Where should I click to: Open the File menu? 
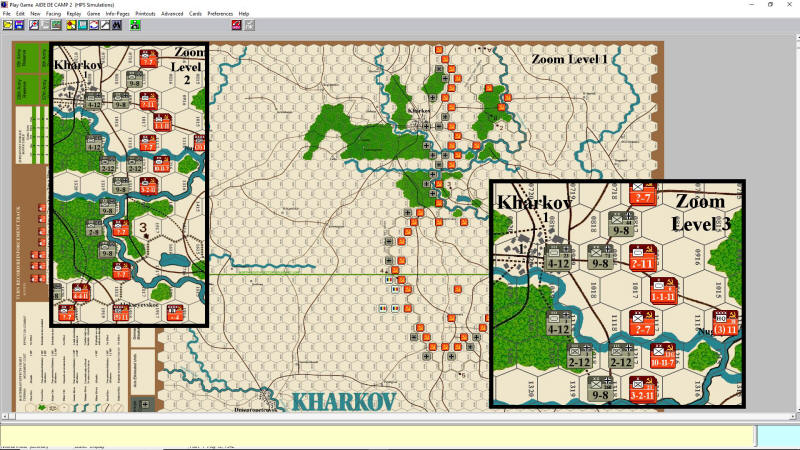(7, 13)
